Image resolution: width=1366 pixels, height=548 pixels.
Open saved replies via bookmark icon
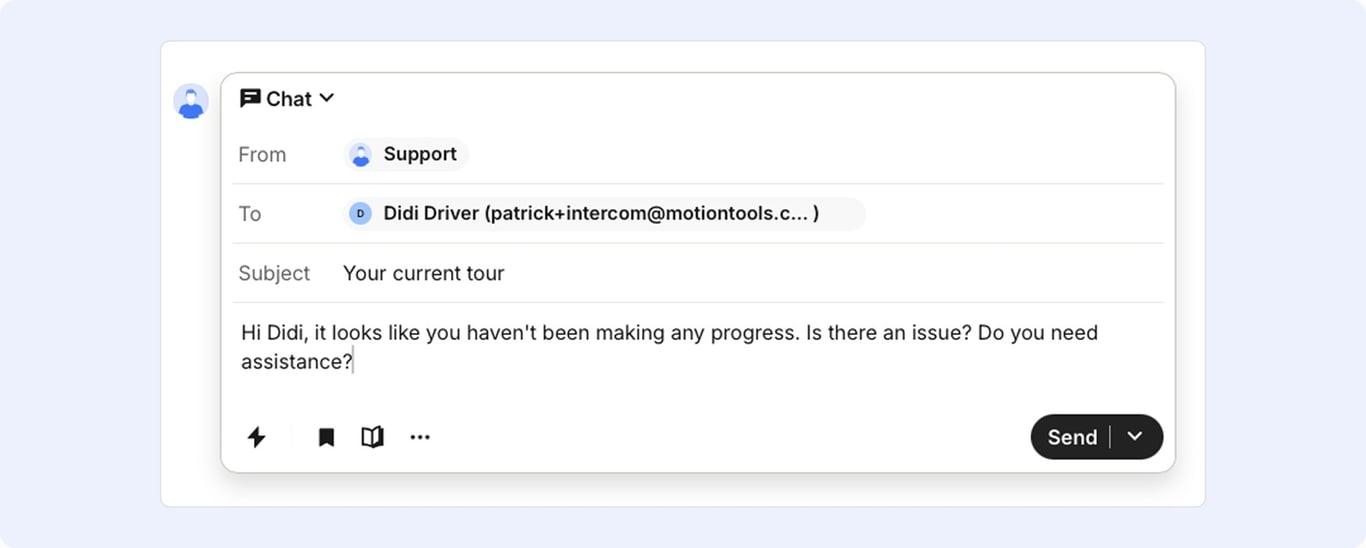326,437
